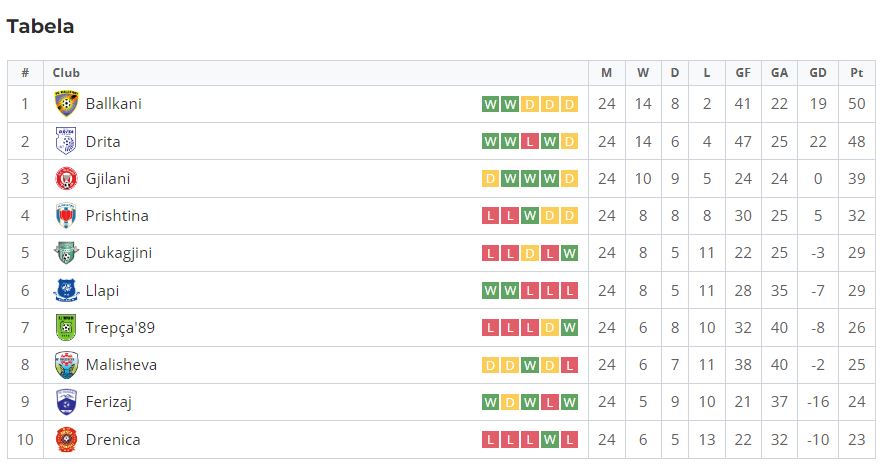Click Drenica's green W form badge
The height and width of the screenshot is (468, 886).
coord(549,440)
